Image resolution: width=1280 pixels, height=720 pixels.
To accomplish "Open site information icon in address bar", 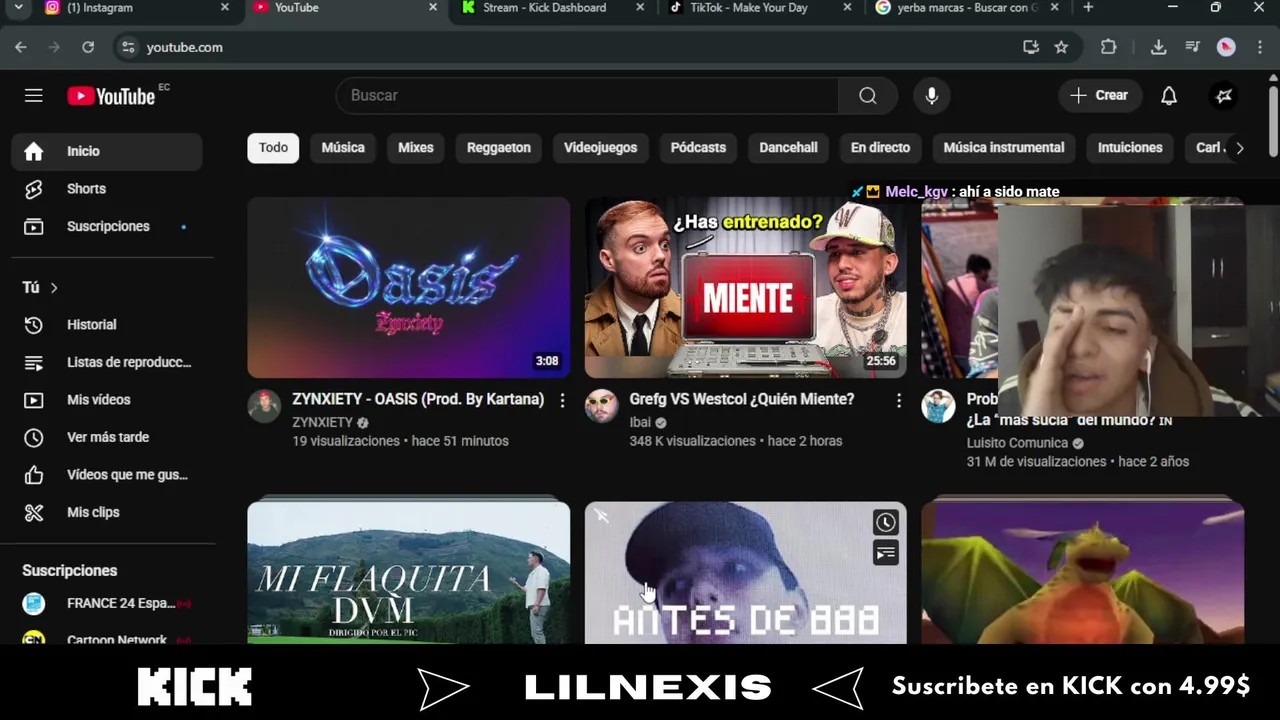I will (127, 47).
